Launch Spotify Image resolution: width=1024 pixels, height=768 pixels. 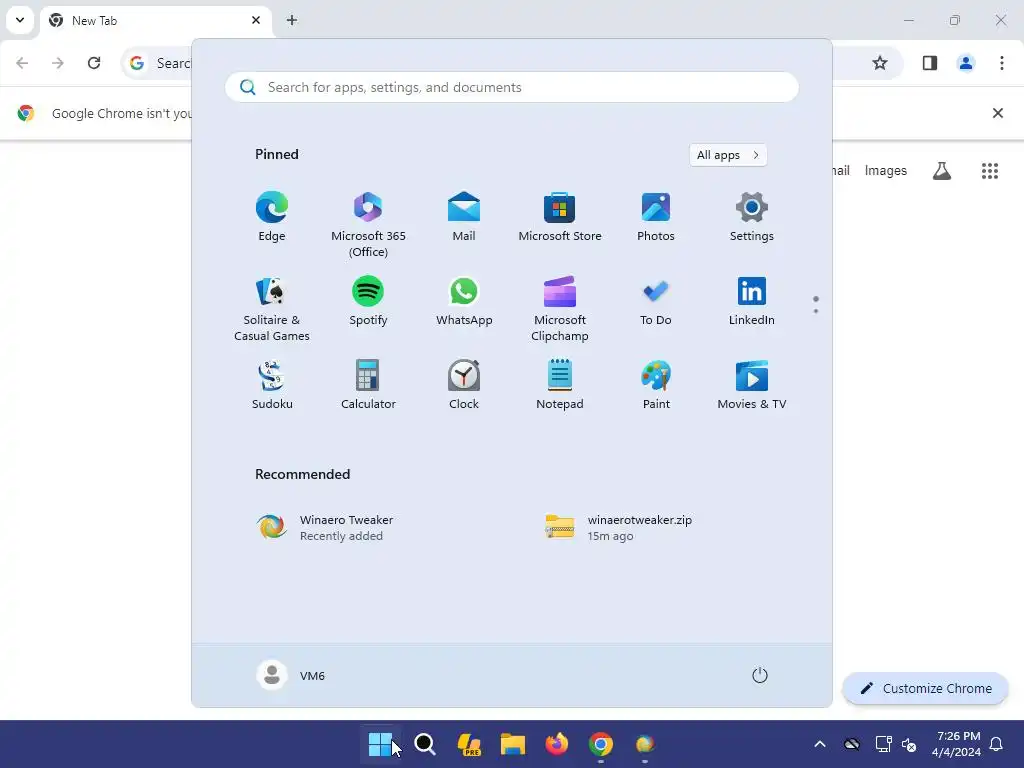pos(368,301)
